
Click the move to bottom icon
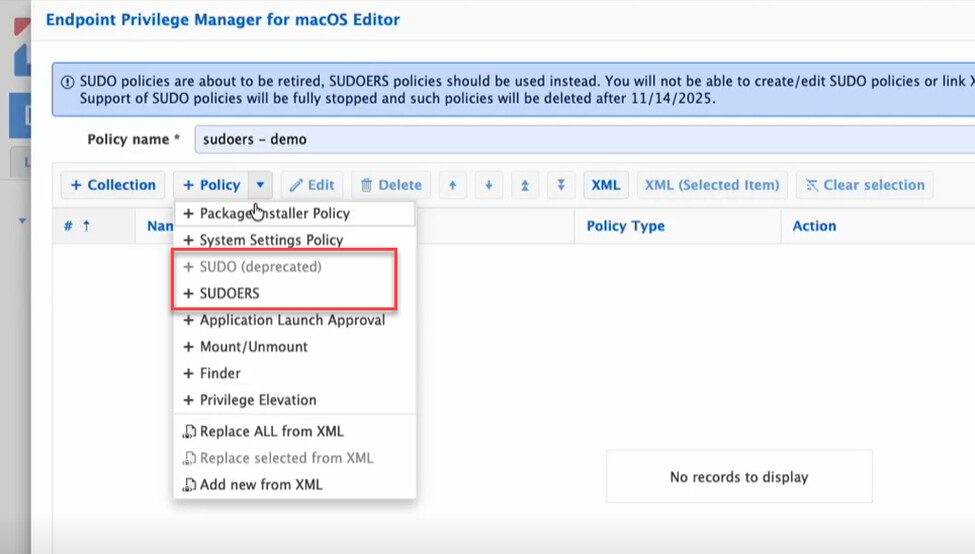tap(561, 185)
